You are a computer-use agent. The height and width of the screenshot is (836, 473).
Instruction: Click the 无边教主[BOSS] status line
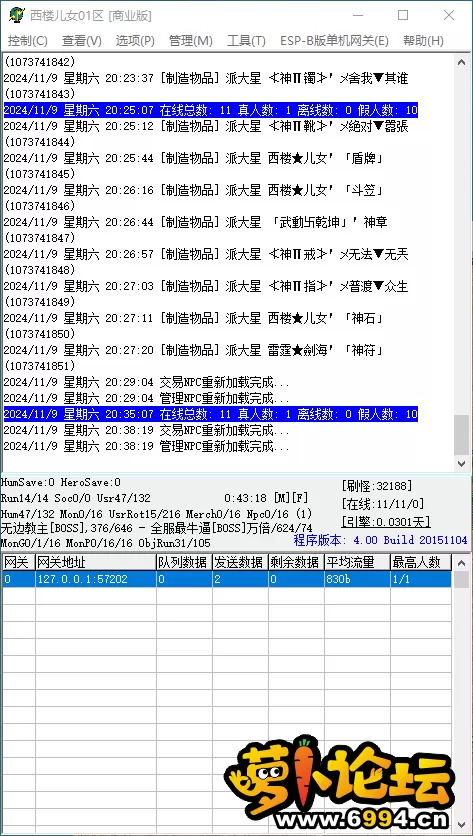(x=157, y=528)
